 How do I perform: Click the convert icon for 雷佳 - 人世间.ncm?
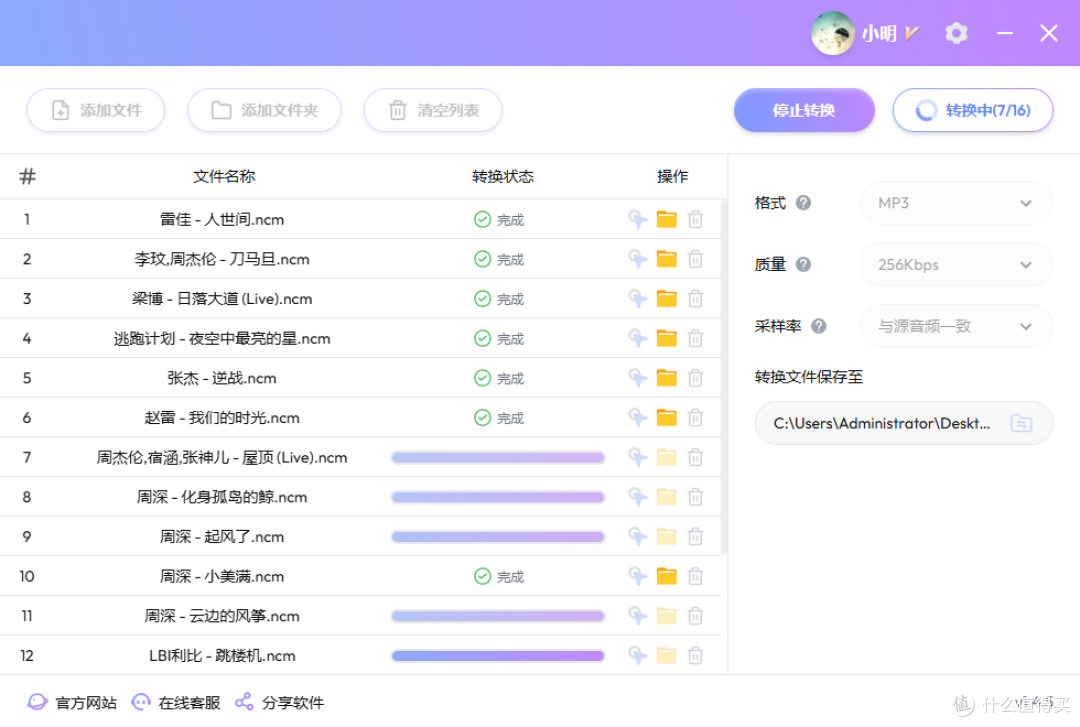tap(638, 220)
